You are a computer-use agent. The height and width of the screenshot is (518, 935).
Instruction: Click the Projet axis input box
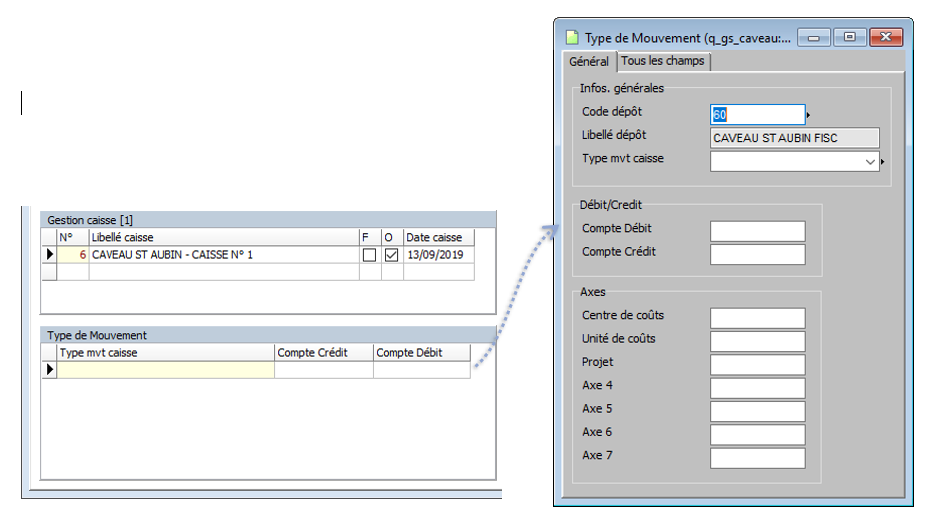(756, 364)
